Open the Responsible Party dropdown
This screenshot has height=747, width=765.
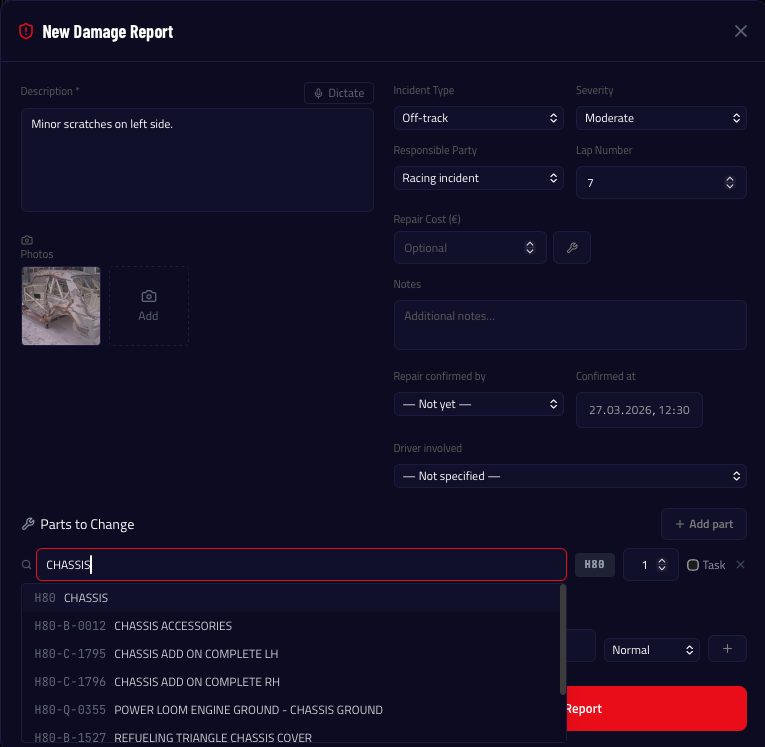click(479, 178)
